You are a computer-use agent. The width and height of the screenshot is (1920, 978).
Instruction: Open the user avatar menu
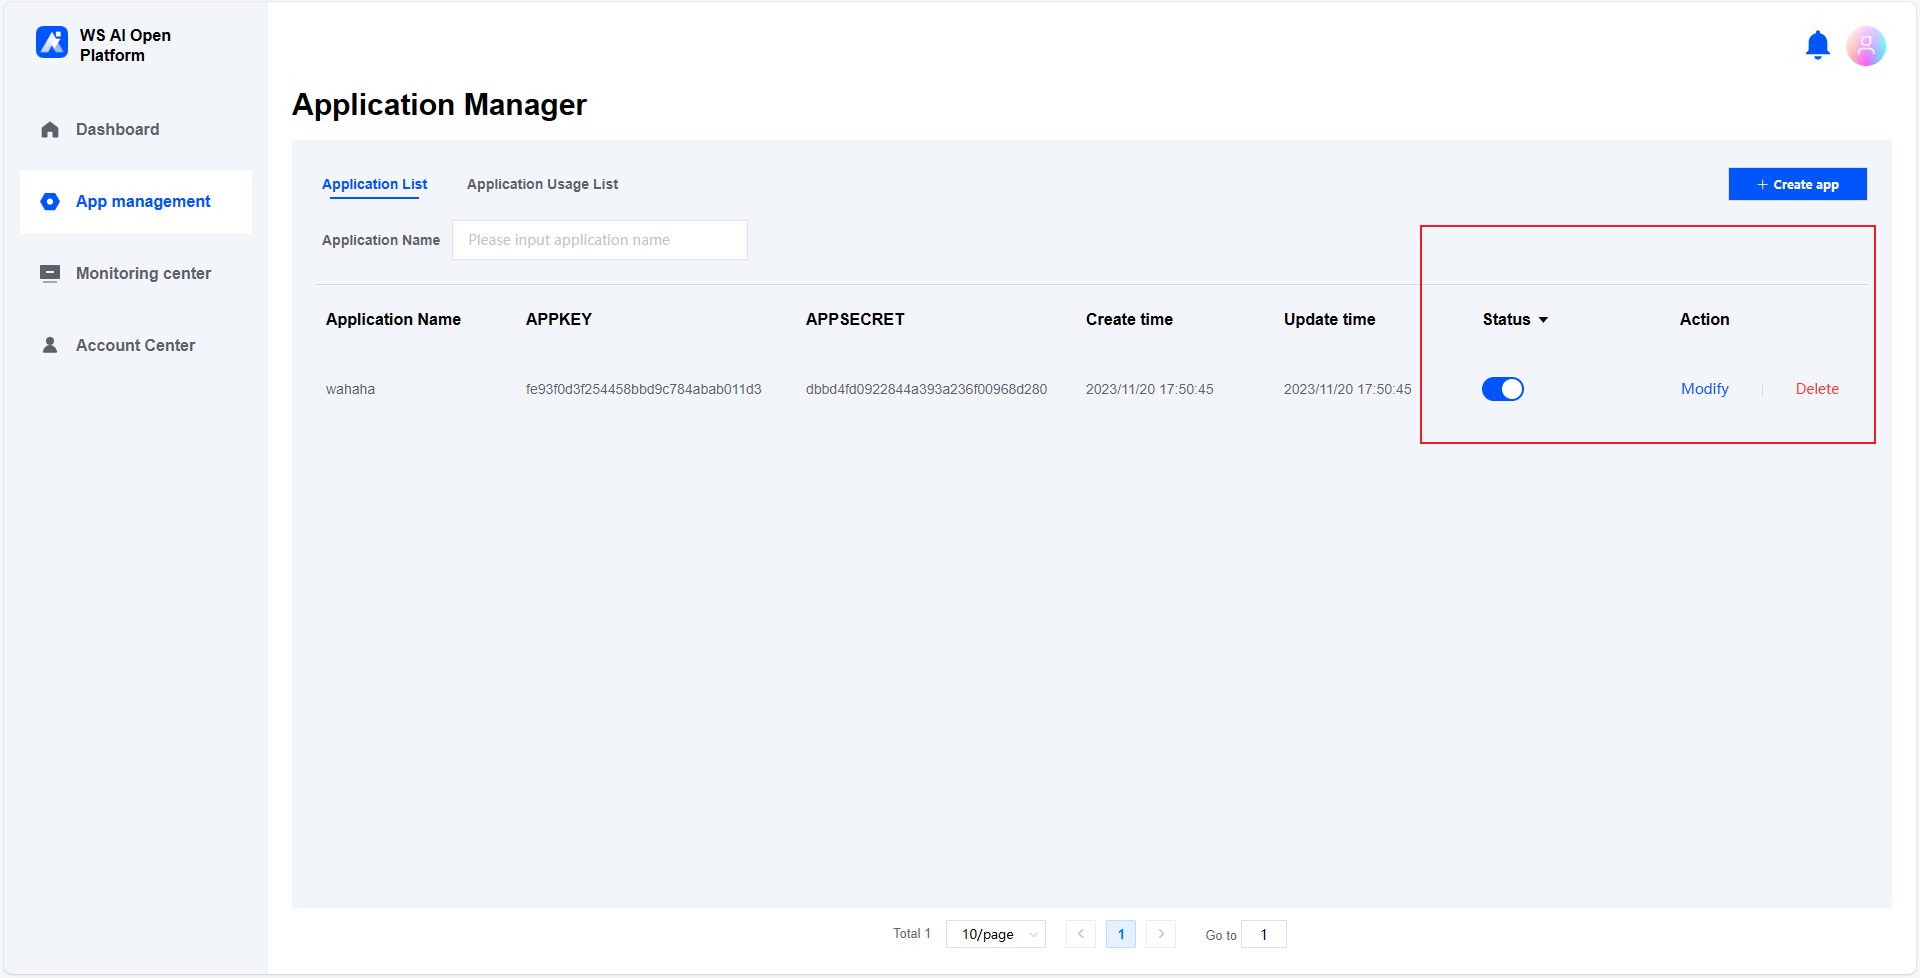point(1865,46)
